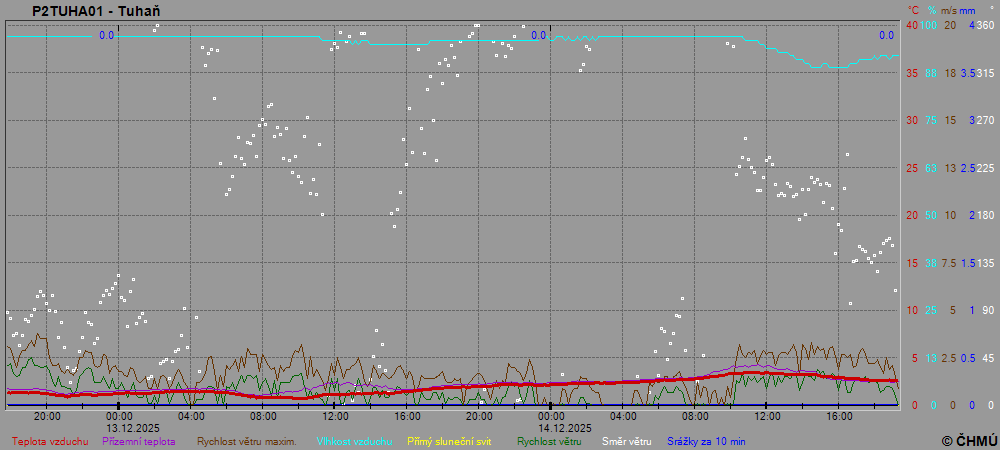Screen dimensions: 1000x450
Task: Click the Rychlost větru maxim. legend entry
Action: click(x=247, y=440)
